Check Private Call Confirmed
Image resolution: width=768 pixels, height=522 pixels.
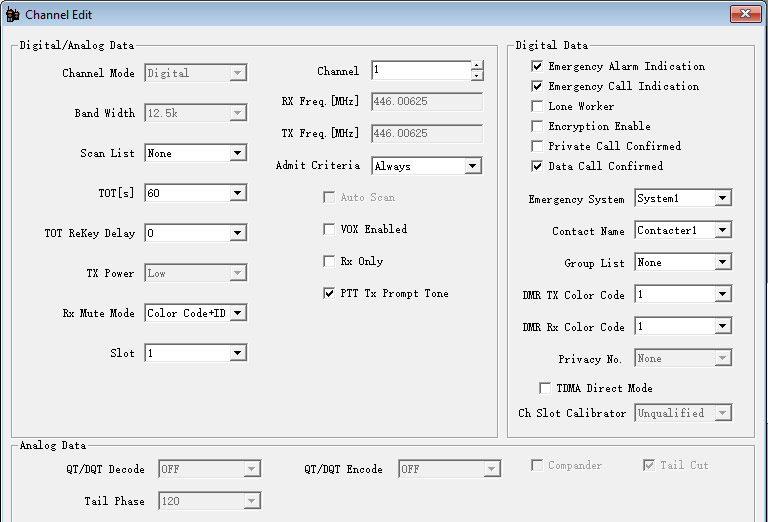pos(537,147)
